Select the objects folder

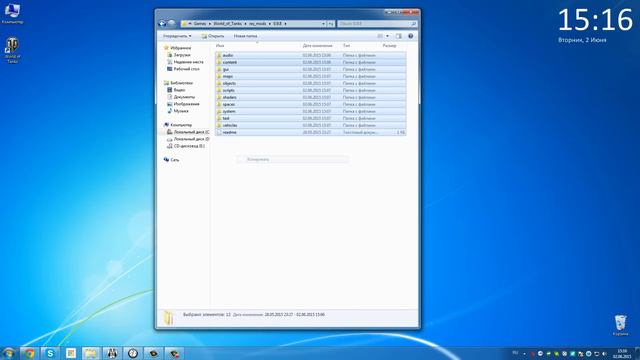[311, 83]
